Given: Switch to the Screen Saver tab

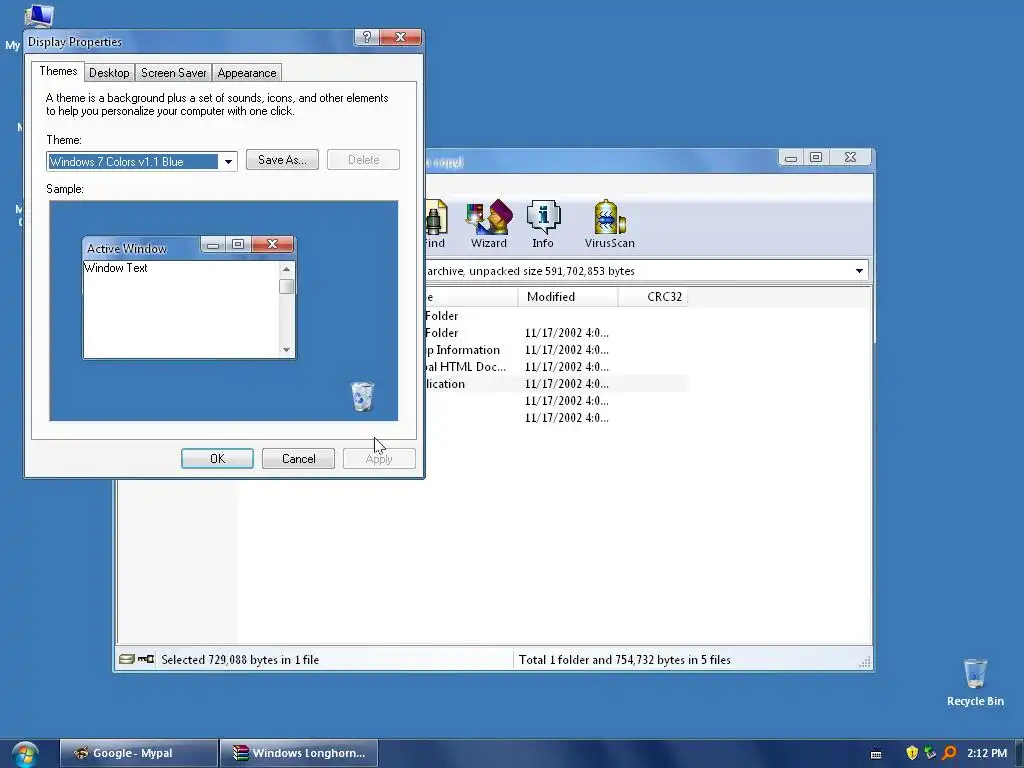Looking at the screenshot, I should coord(174,72).
